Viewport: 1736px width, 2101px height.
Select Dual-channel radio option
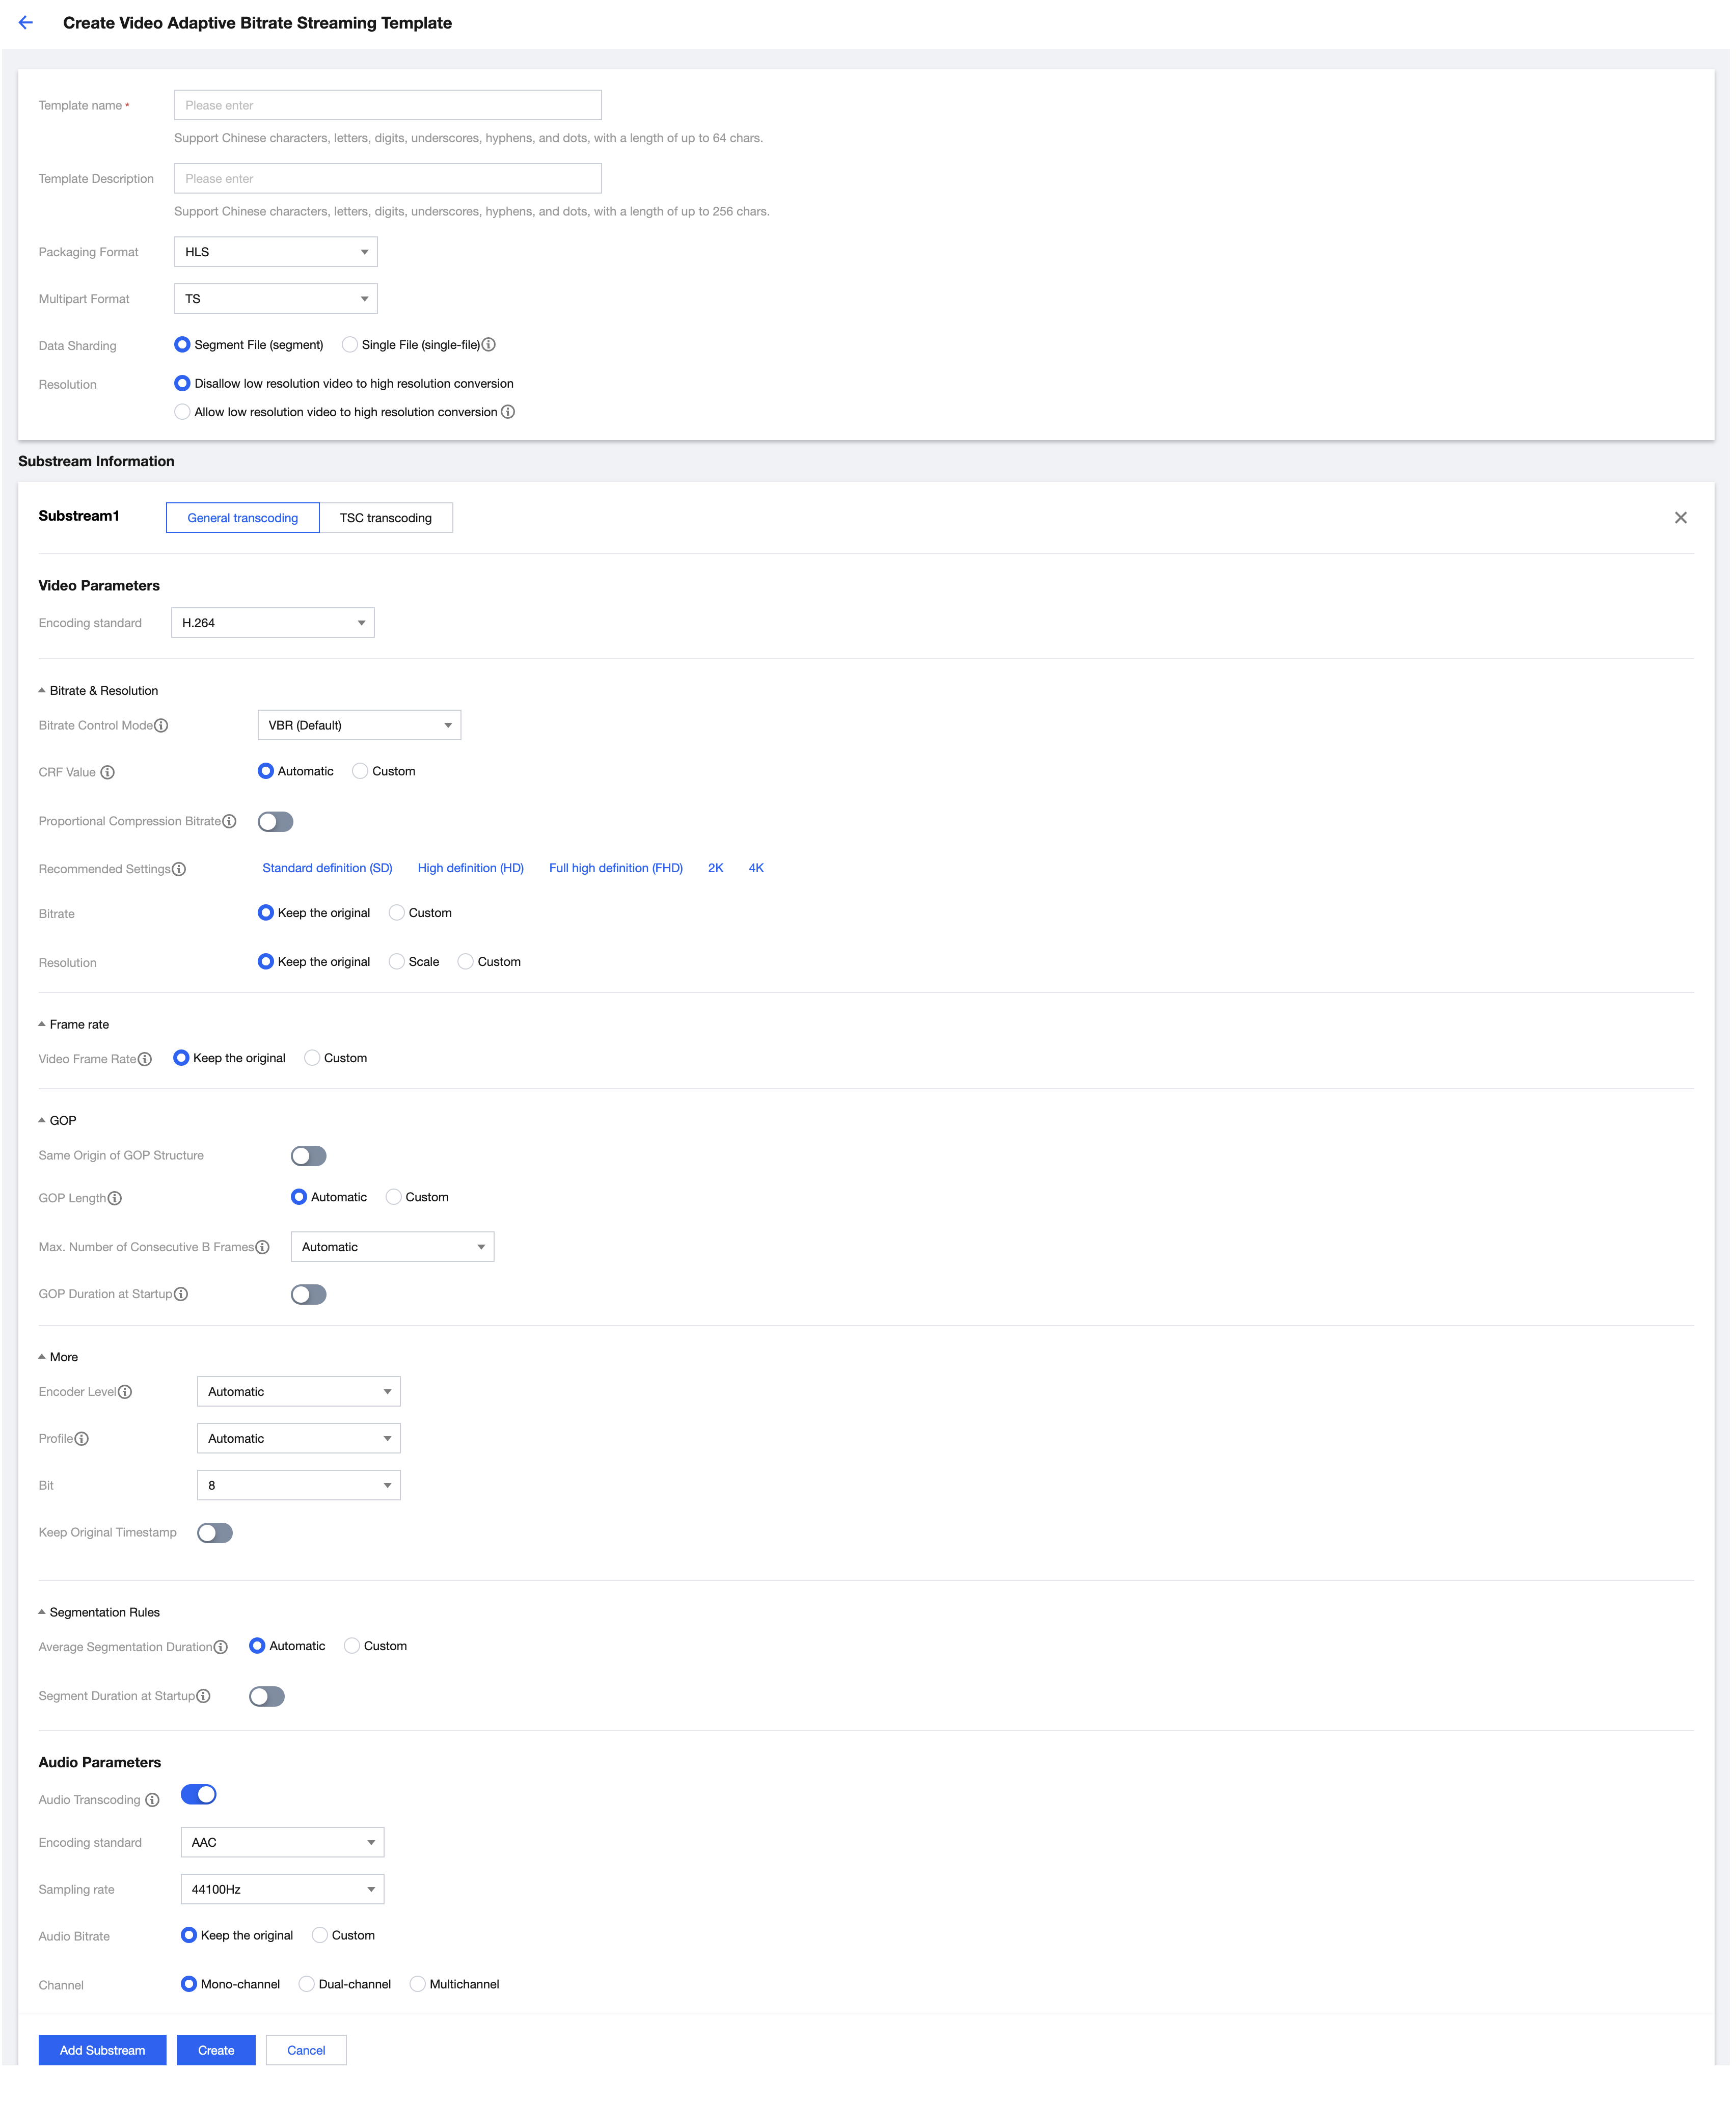click(307, 1985)
